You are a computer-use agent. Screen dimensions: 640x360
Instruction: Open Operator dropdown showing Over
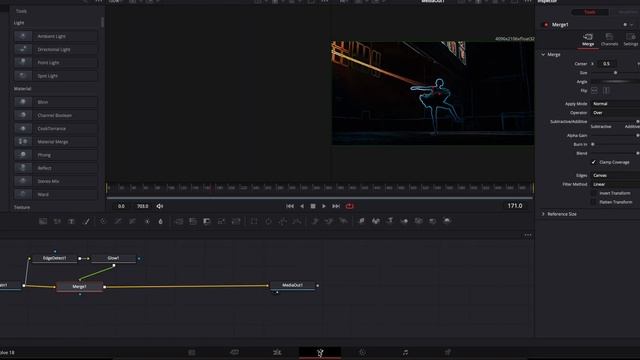615,113
